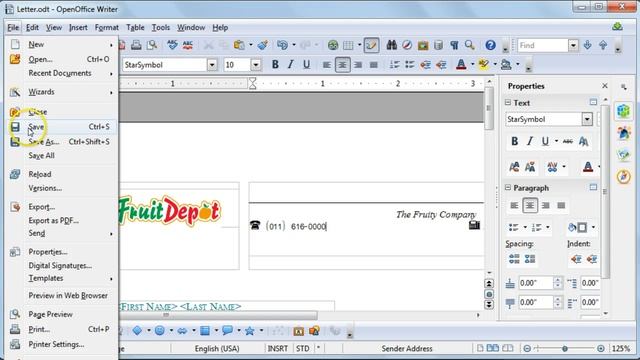Click Increase Indent in formatting toolbar
The width and height of the screenshot is (640, 360).
pos(441,64)
